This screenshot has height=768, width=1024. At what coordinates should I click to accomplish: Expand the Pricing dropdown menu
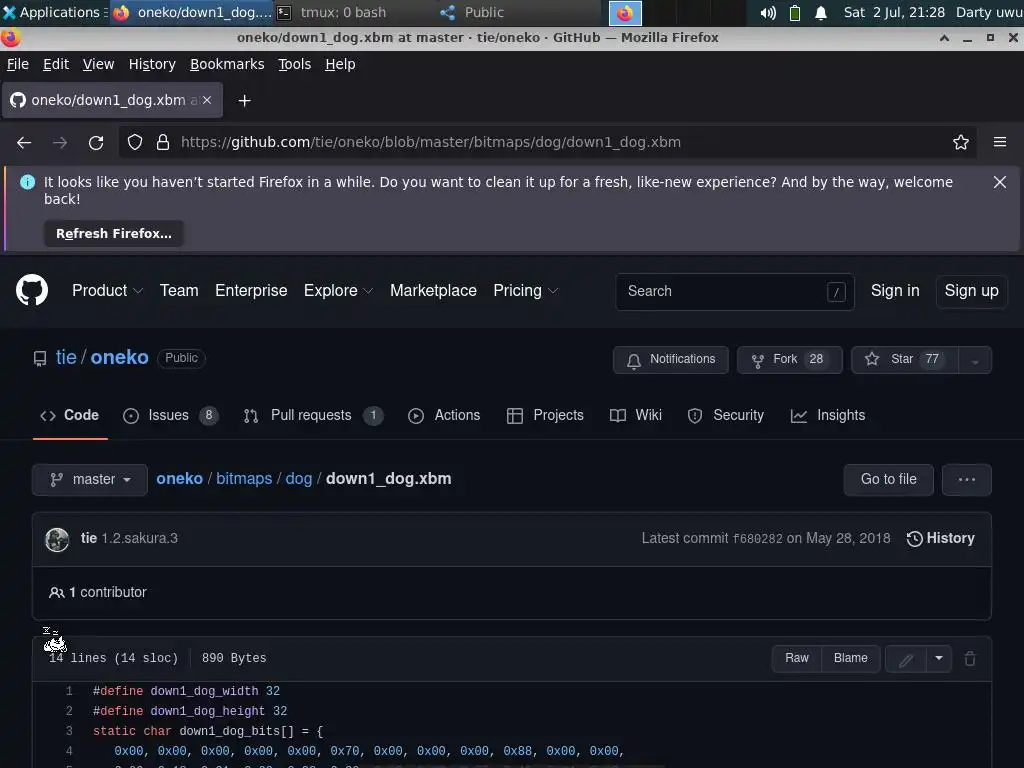[x=526, y=291]
